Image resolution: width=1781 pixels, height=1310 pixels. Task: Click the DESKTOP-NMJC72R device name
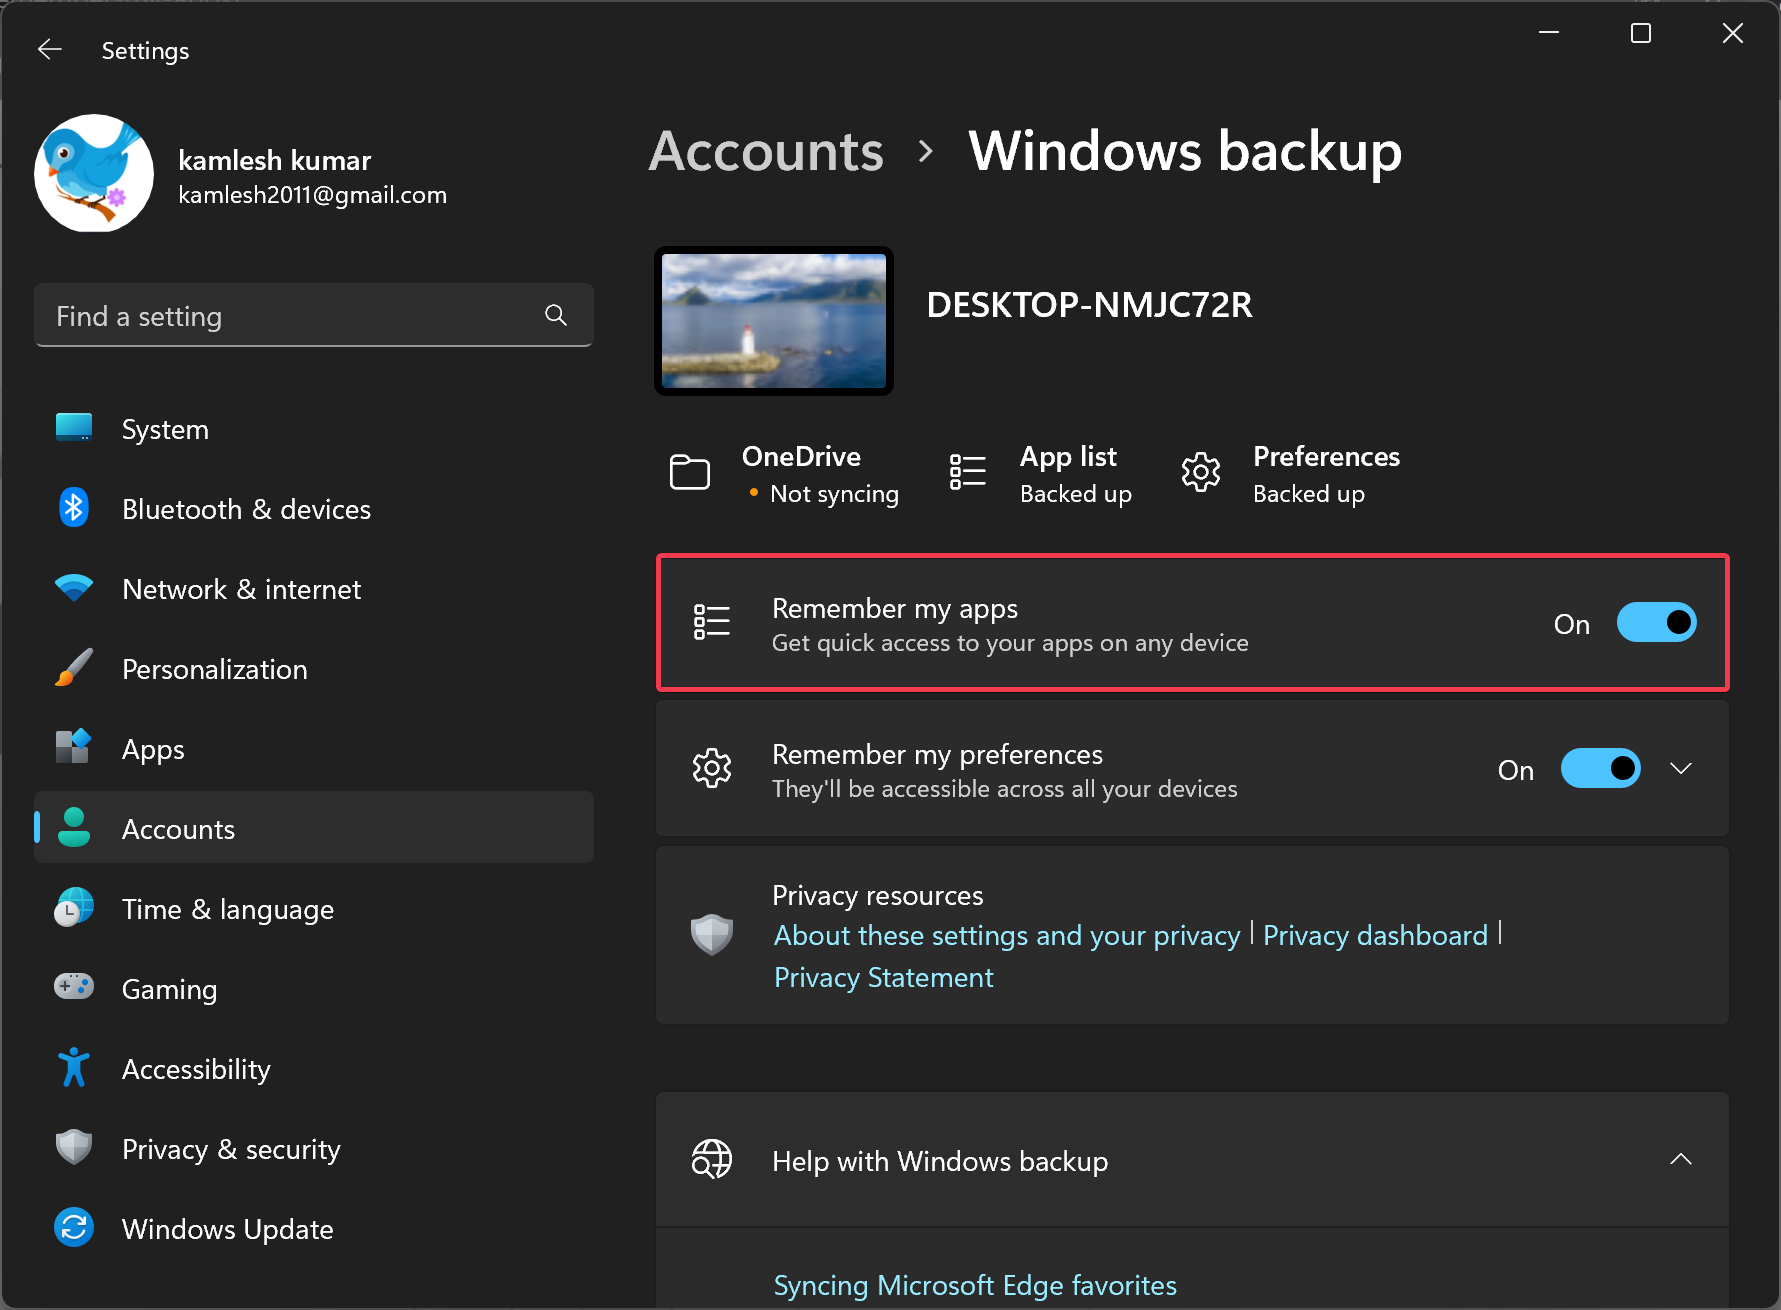(x=1089, y=305)
